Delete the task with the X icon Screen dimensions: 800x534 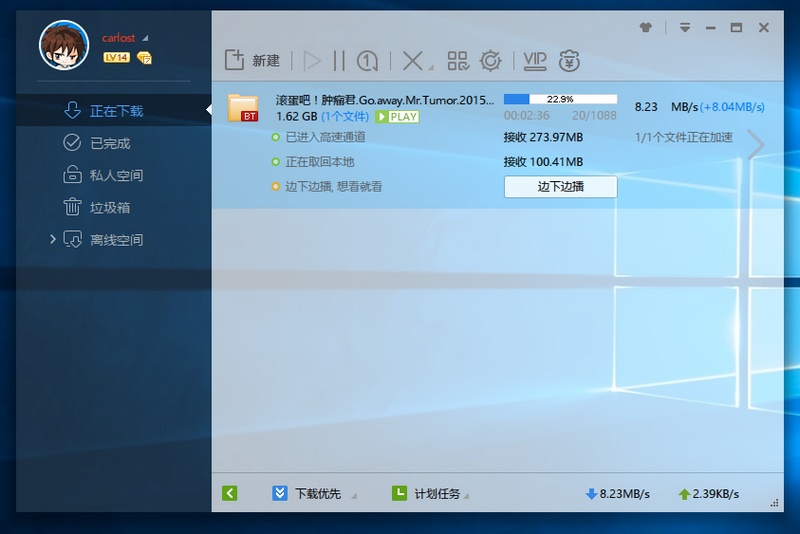click(x=412, y=61)
